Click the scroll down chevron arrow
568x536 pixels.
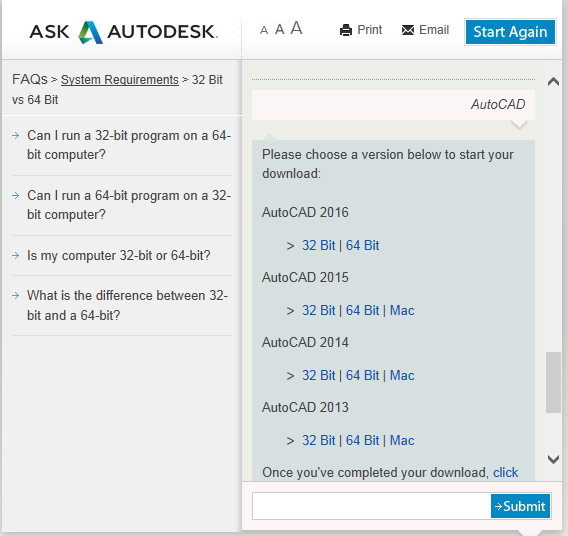pyautogui.click(x=553, y=459)
